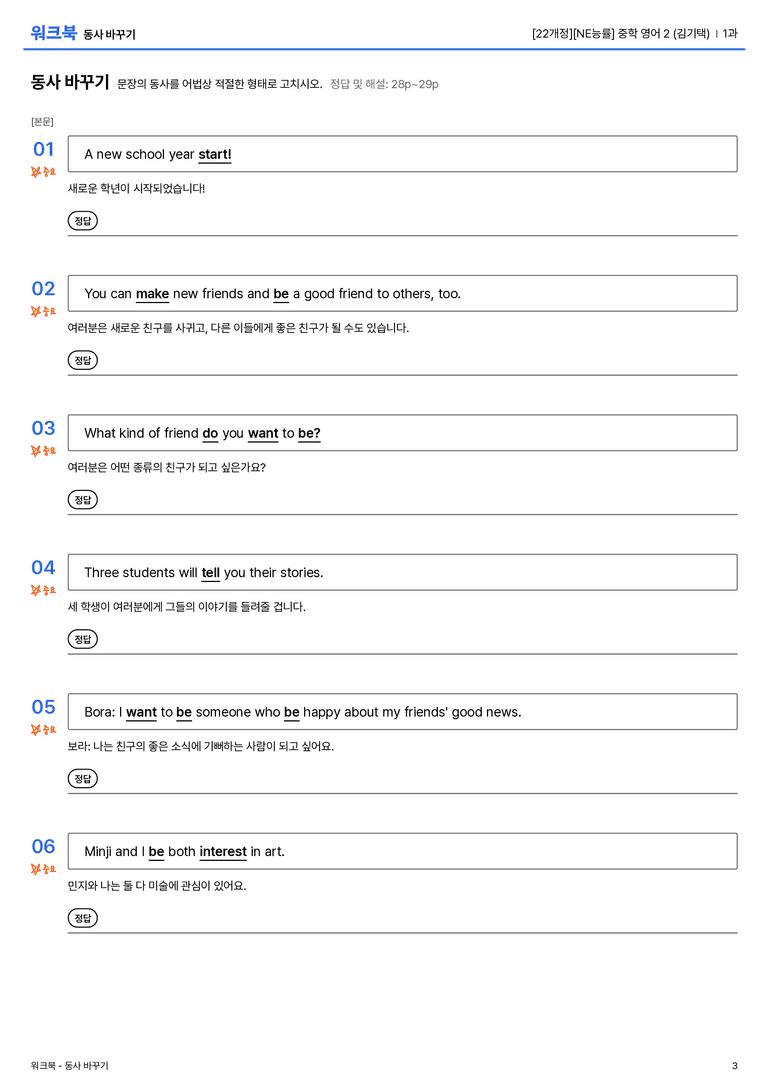Click the 중요 star icon under question 04
Image resolution: width=768 pixels, height=1087 pixels.
click(x=36, y=589)
